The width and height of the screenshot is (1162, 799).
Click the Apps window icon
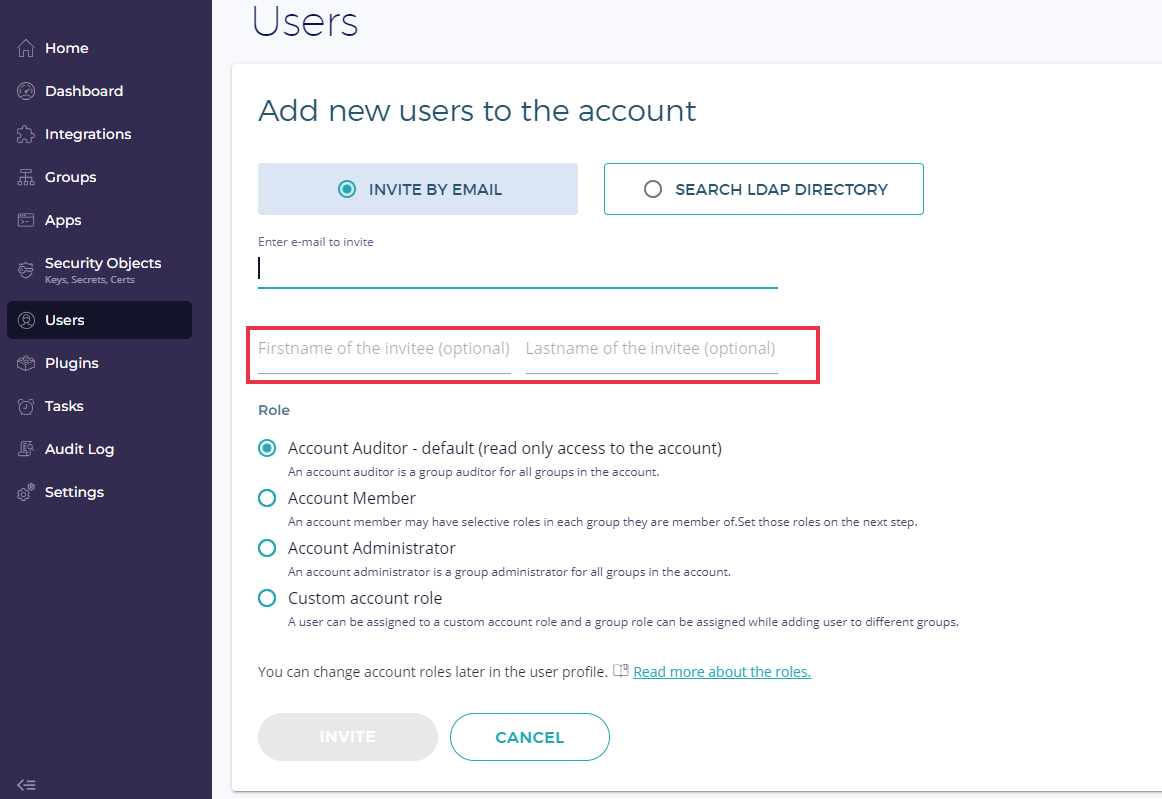click(26, 220)
